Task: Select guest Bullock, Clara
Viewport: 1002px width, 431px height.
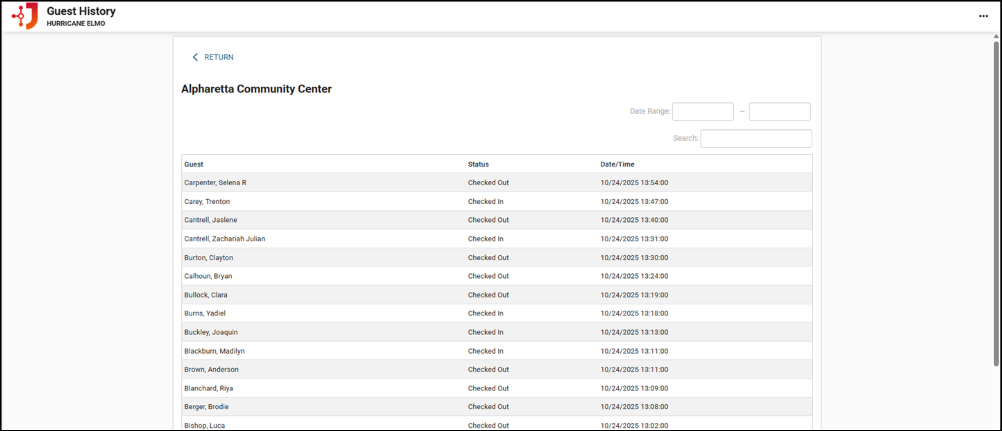Action: (205, 295)
